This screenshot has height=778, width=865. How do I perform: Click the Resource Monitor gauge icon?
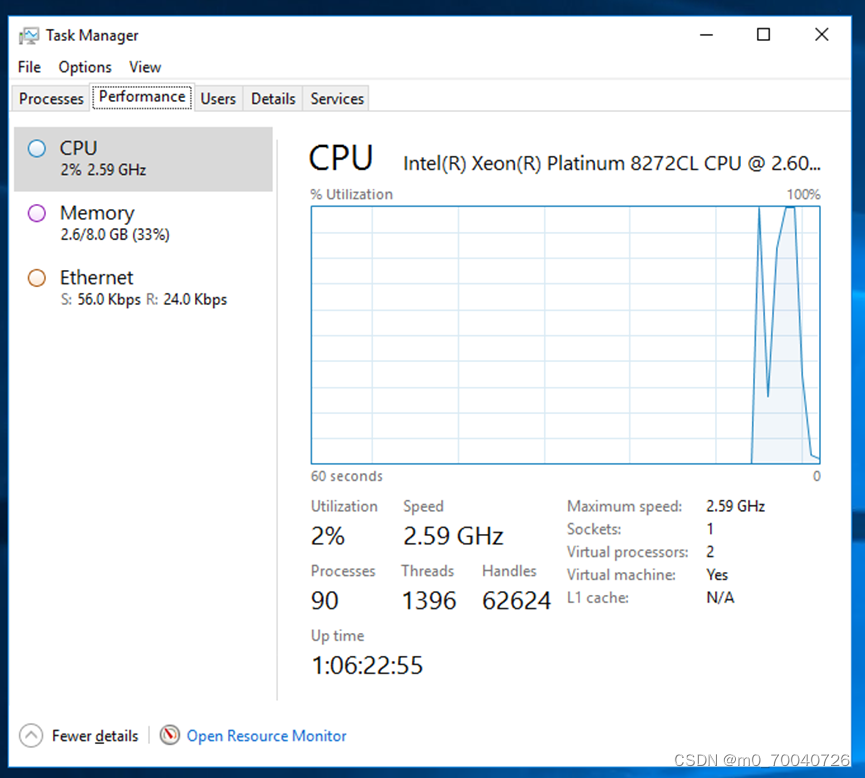[x=170, y=735]
